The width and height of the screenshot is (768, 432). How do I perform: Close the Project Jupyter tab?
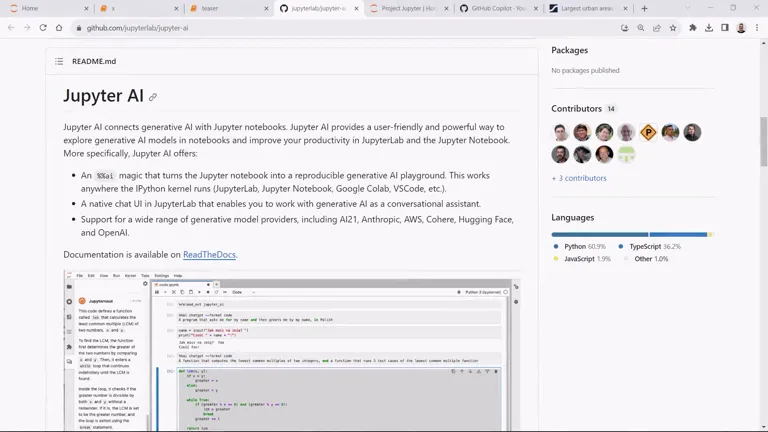tap(446, 8)
